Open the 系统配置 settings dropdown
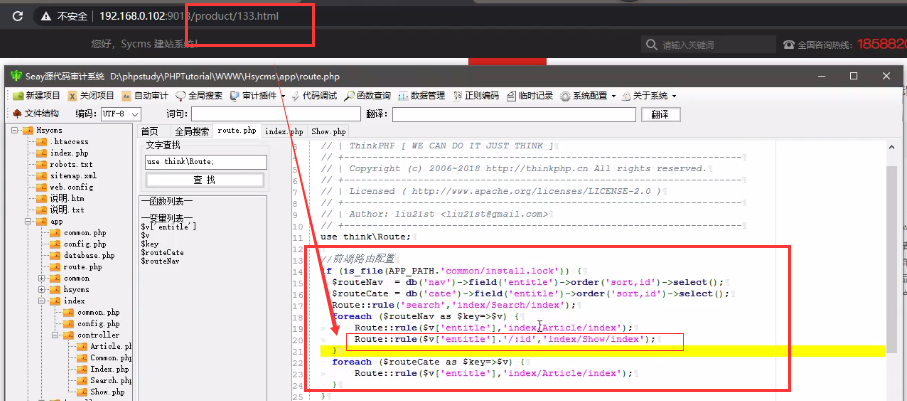Screen dimensions: 907x401 click(590, 96)
